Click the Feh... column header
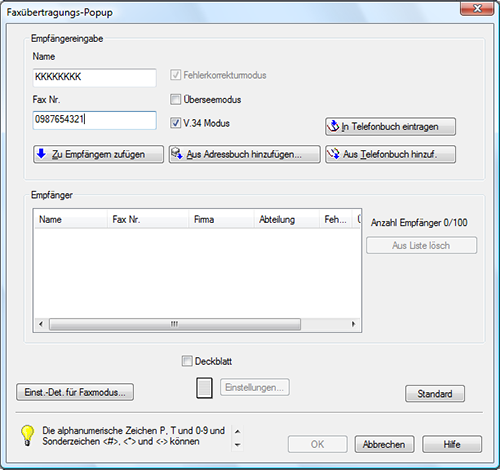The height and width of the screenshot is (470, 500). tap(336, 219)
